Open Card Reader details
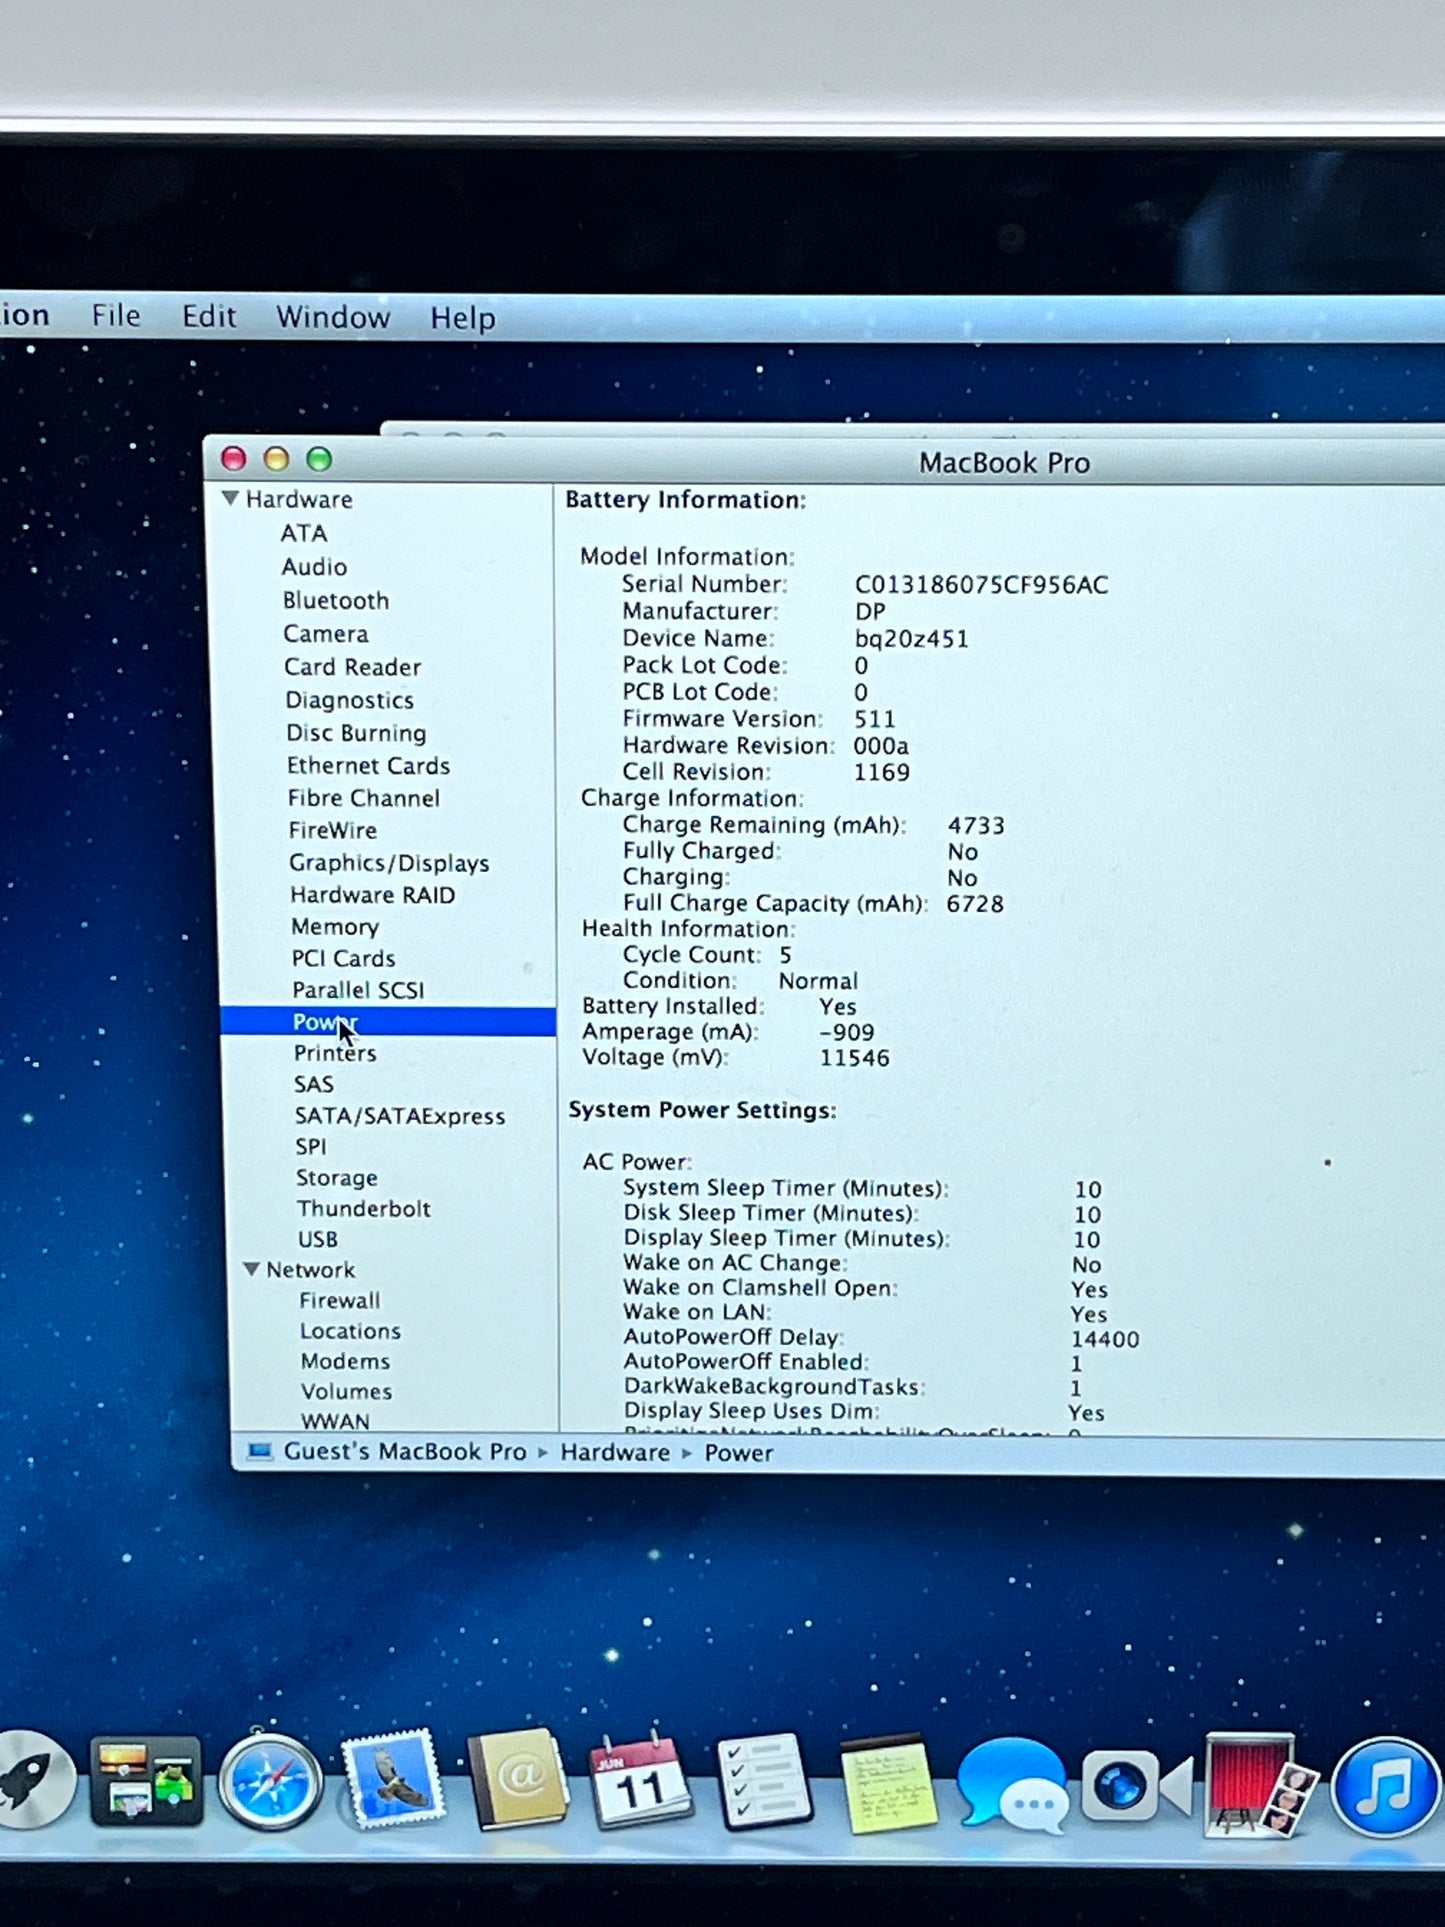This screenshot has width=1445, height=1927. click(x=352, y=667)
